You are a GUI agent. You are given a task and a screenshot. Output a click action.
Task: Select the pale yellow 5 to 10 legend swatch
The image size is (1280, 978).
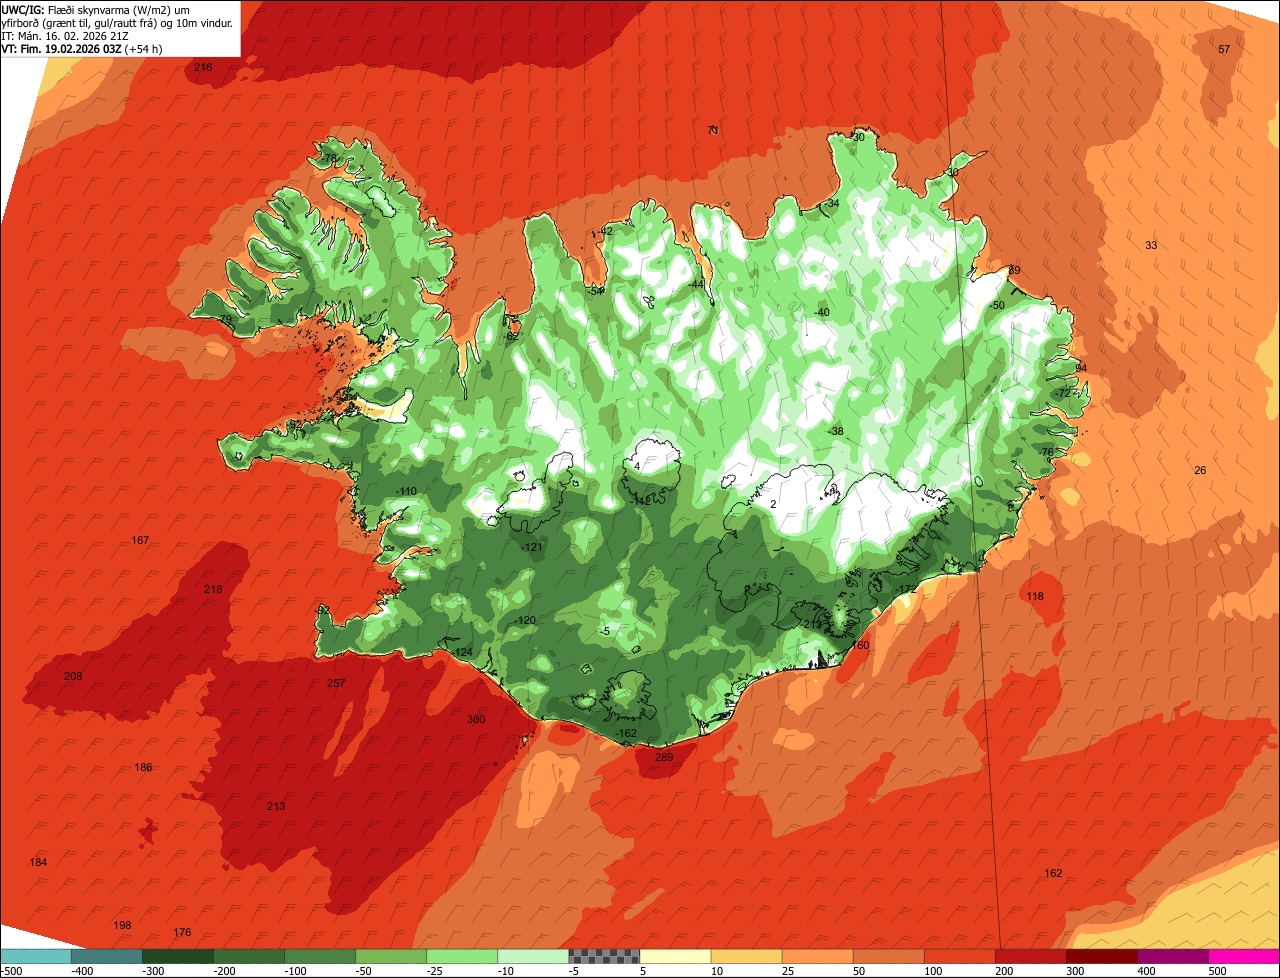coord(675,956)
